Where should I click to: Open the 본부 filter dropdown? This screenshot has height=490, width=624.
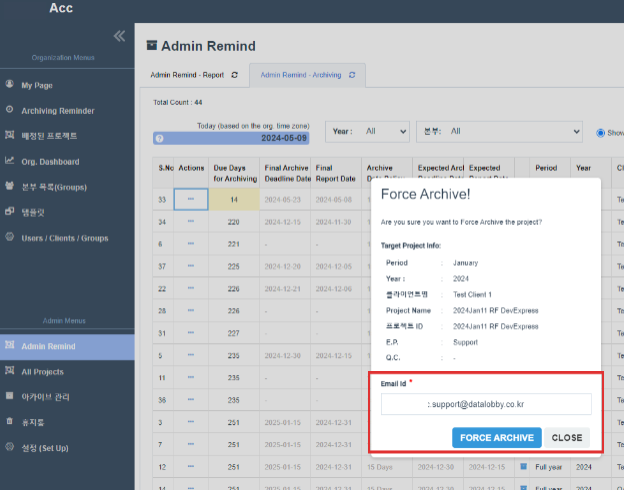(499, 131)
